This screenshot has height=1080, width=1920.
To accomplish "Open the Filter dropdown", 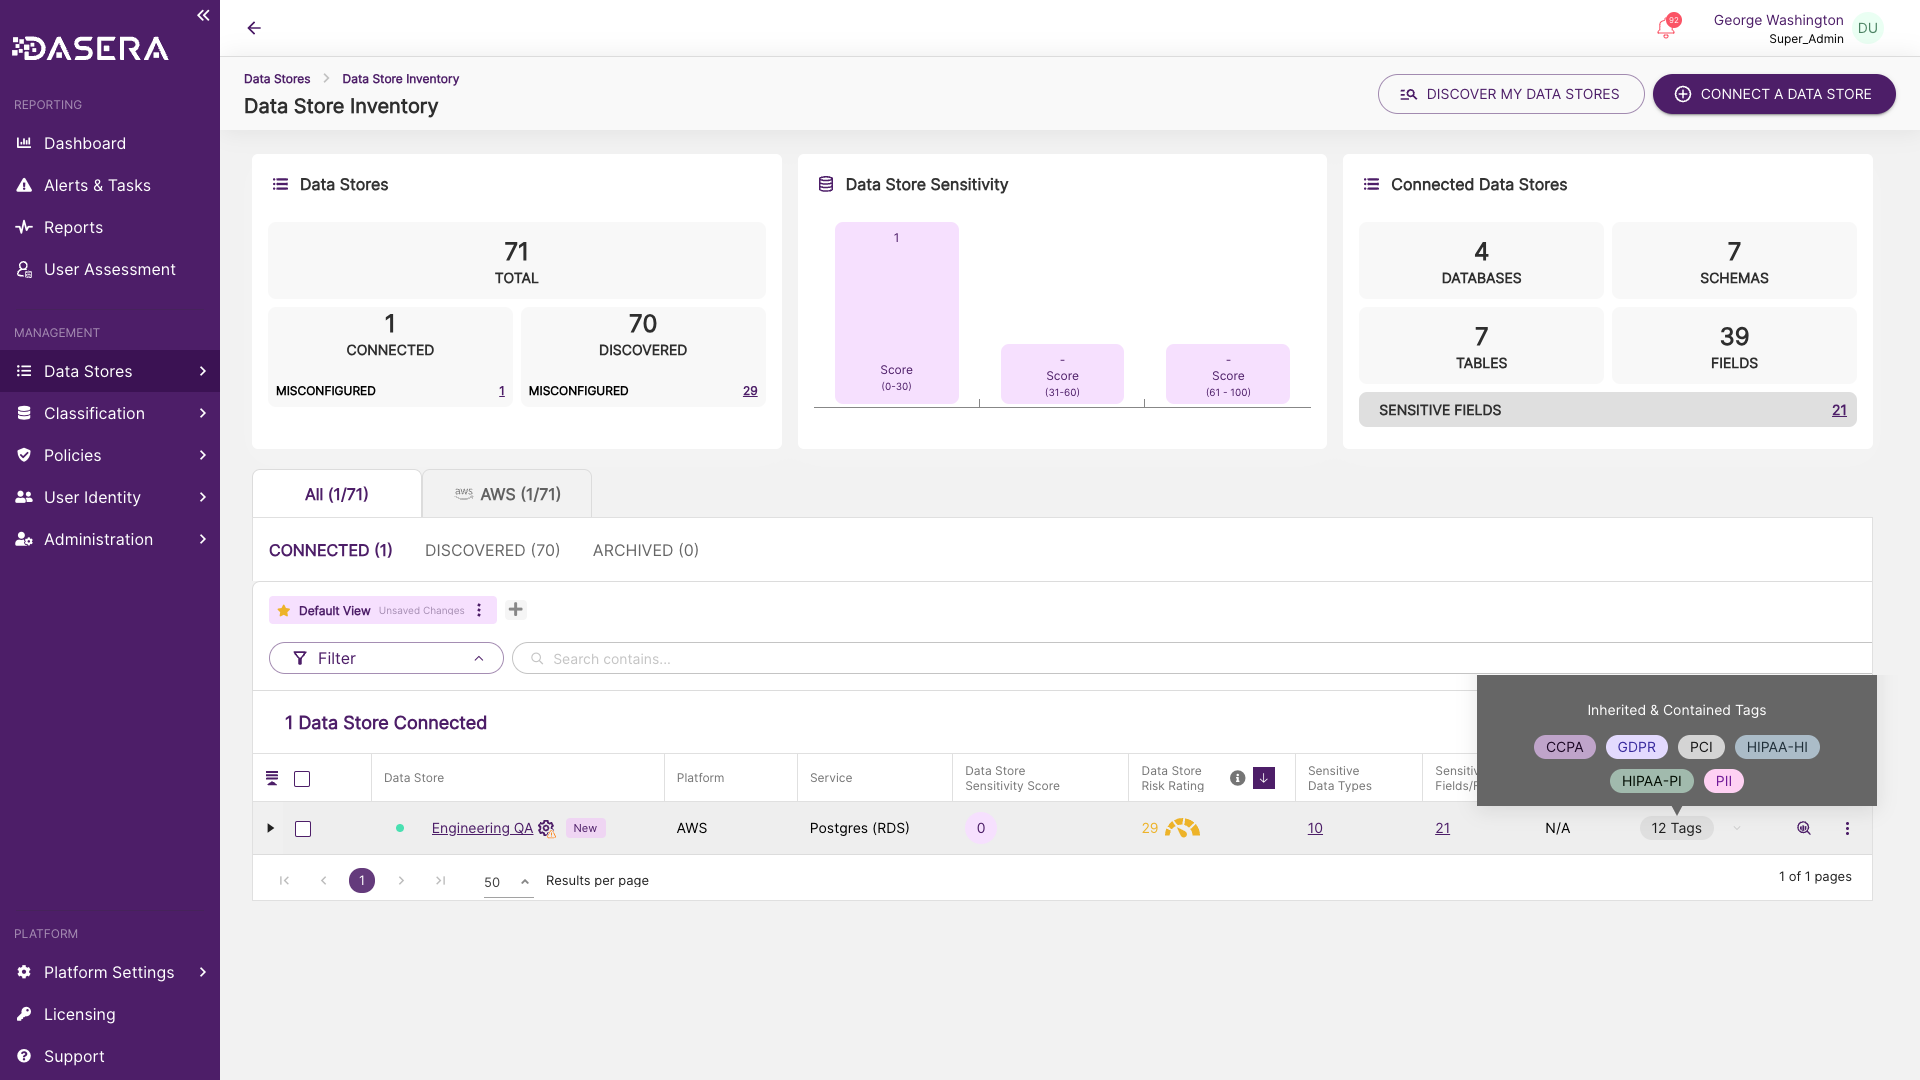I will click(x=386, y=658).
